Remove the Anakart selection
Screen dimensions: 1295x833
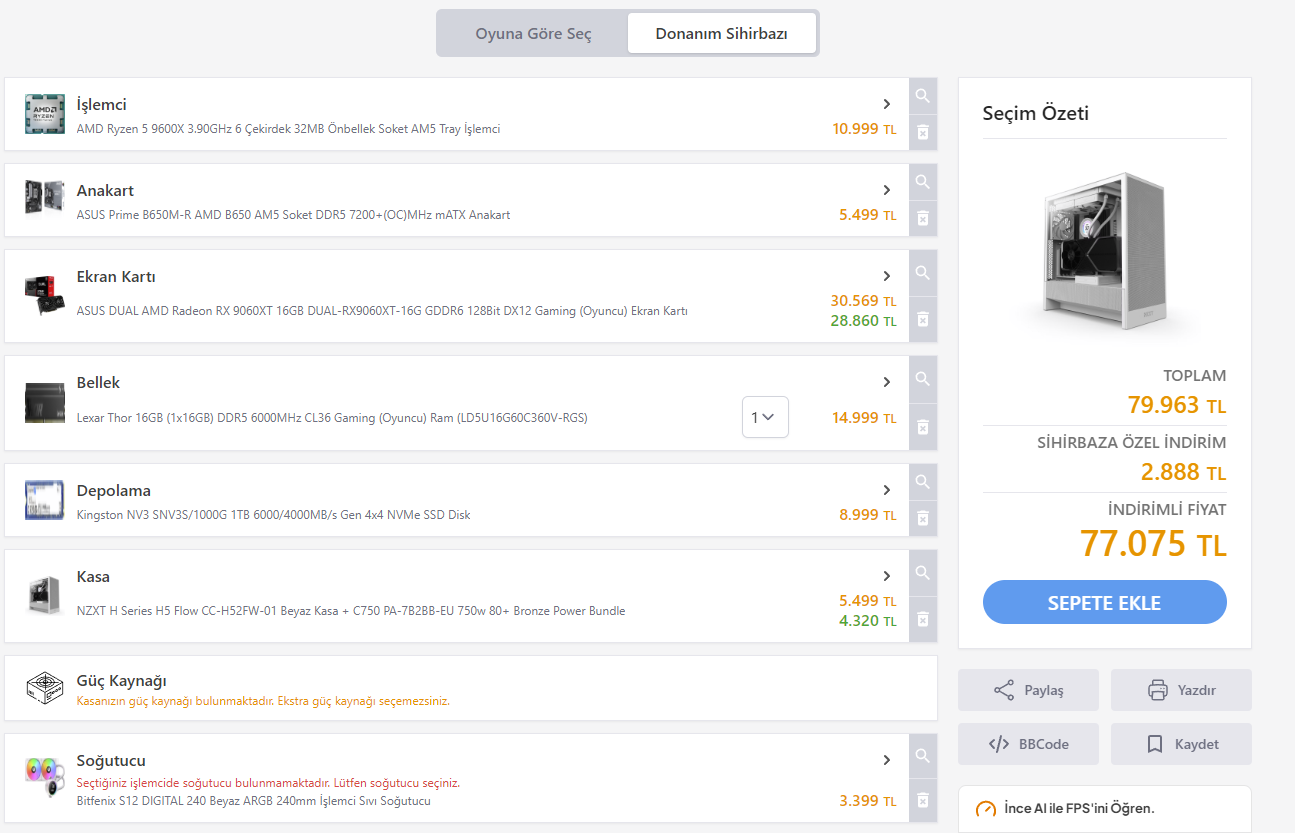923,218
